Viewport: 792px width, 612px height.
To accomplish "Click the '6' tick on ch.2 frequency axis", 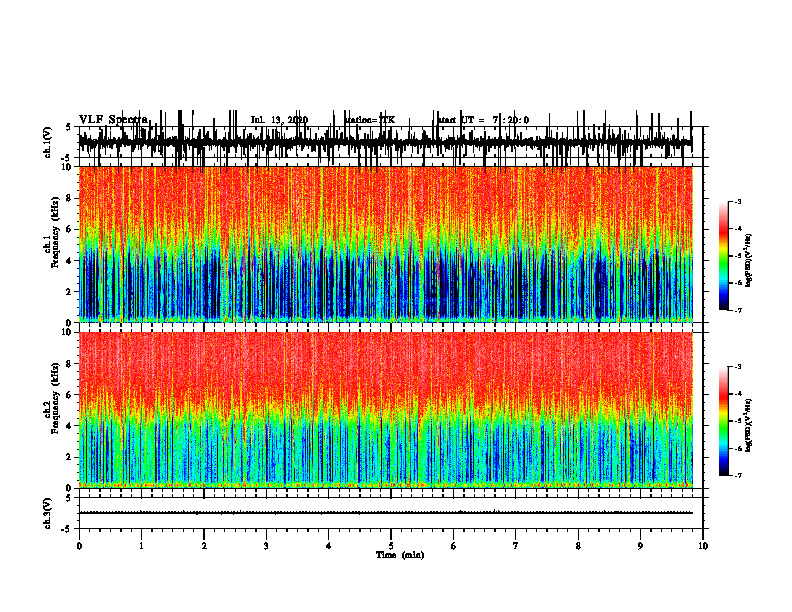I will (69, 395).
